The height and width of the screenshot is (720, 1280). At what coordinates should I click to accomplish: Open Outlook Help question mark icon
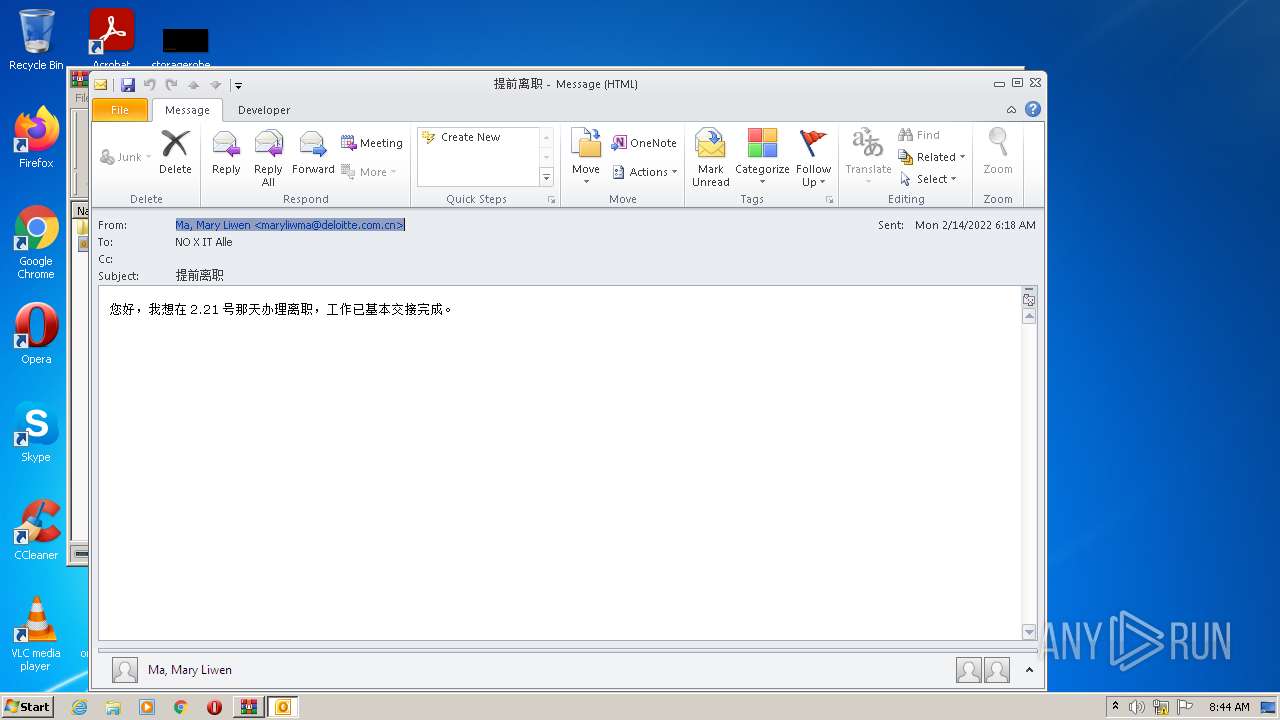point(1033,109)
